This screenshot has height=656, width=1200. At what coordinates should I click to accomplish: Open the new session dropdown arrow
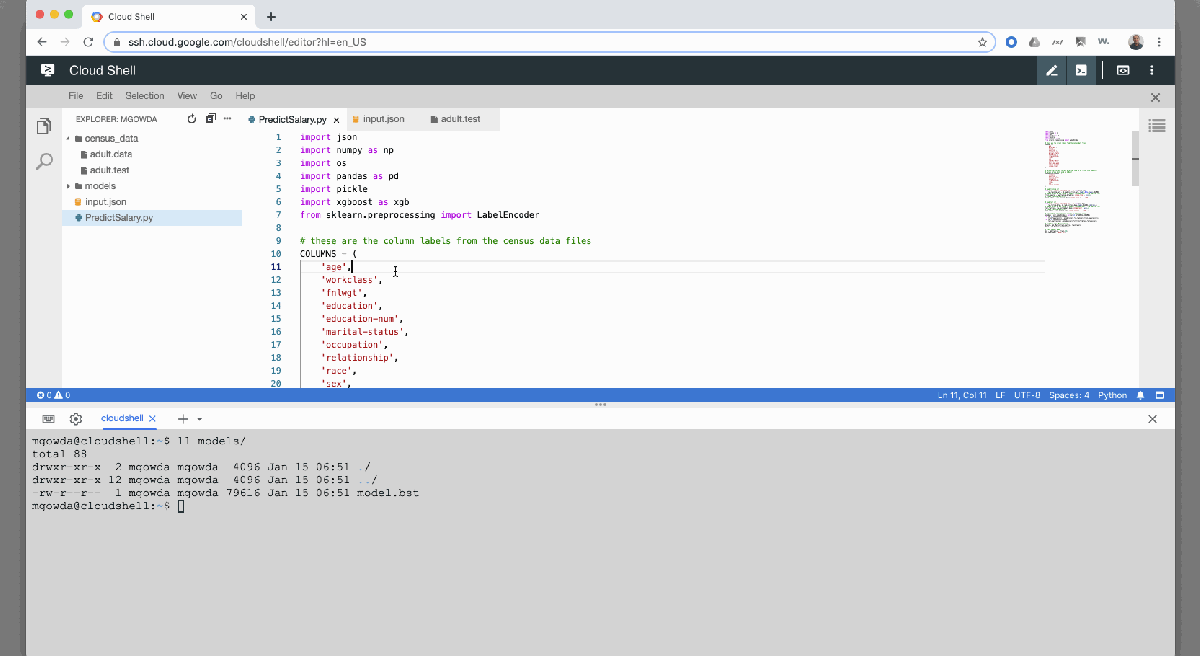click(199, 419)
